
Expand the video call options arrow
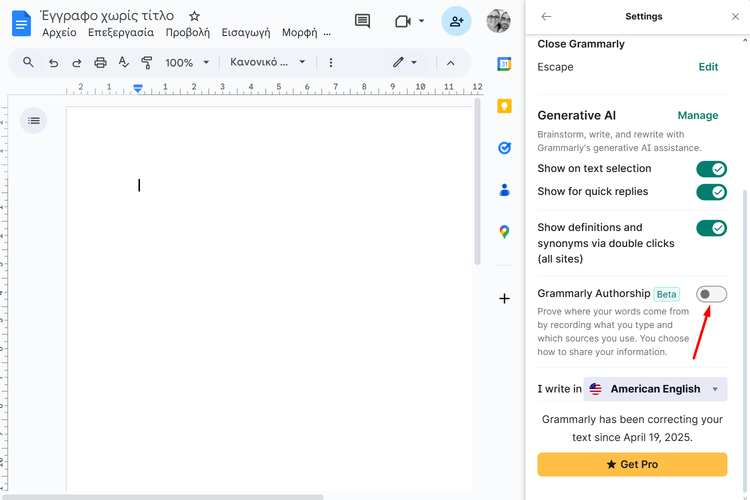421,21
